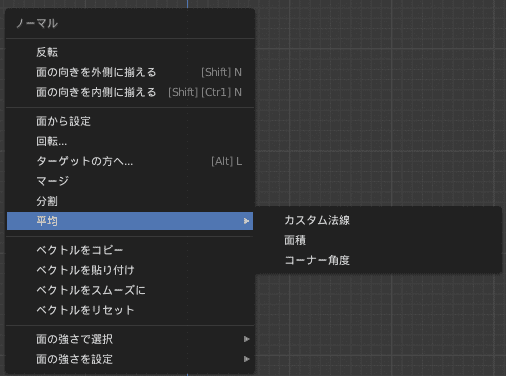Select 回転... from the menu
The height and width of the screenshot is (376, 506).
click(130, 141)
